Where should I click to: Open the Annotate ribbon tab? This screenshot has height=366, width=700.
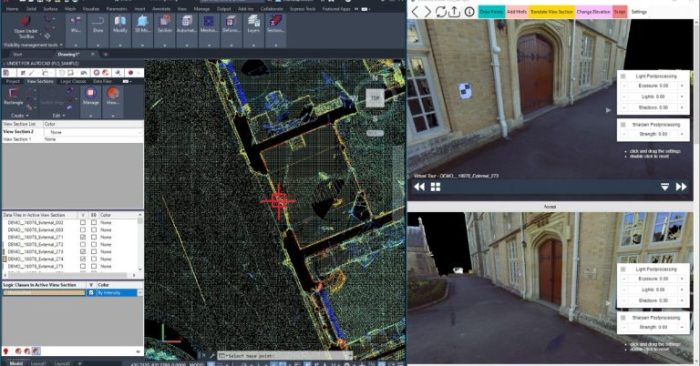point(162,8)
